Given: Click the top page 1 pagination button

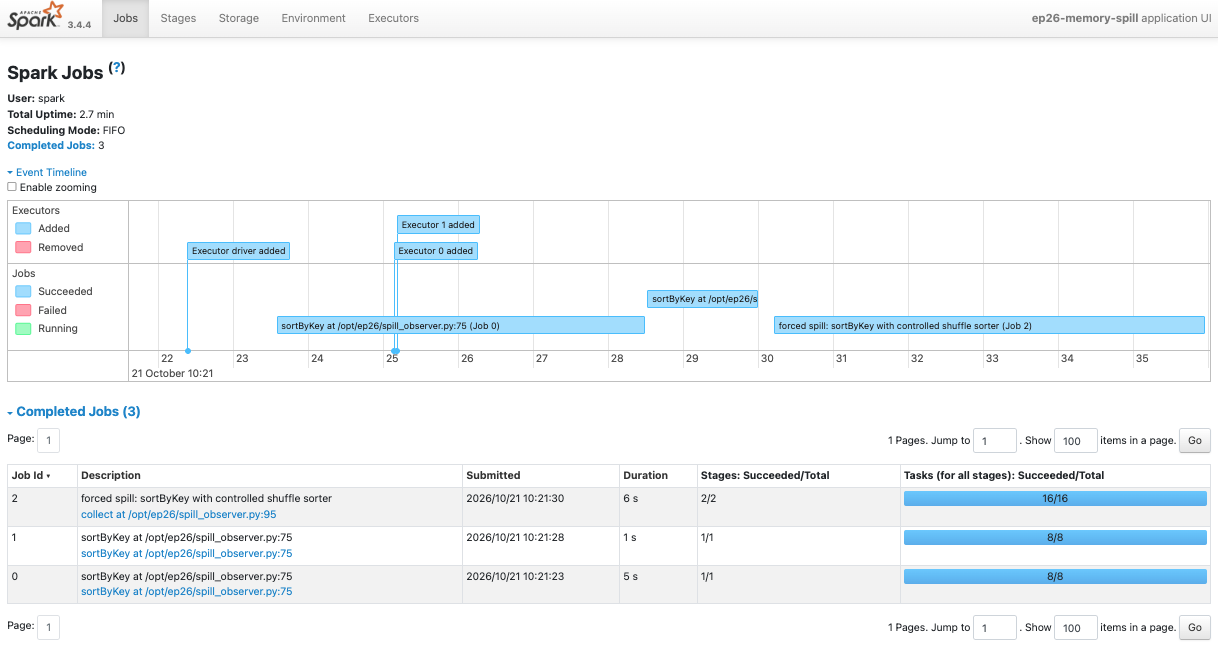Looking at the screenshot, I should pyautogui.click(x=48, y=440).
